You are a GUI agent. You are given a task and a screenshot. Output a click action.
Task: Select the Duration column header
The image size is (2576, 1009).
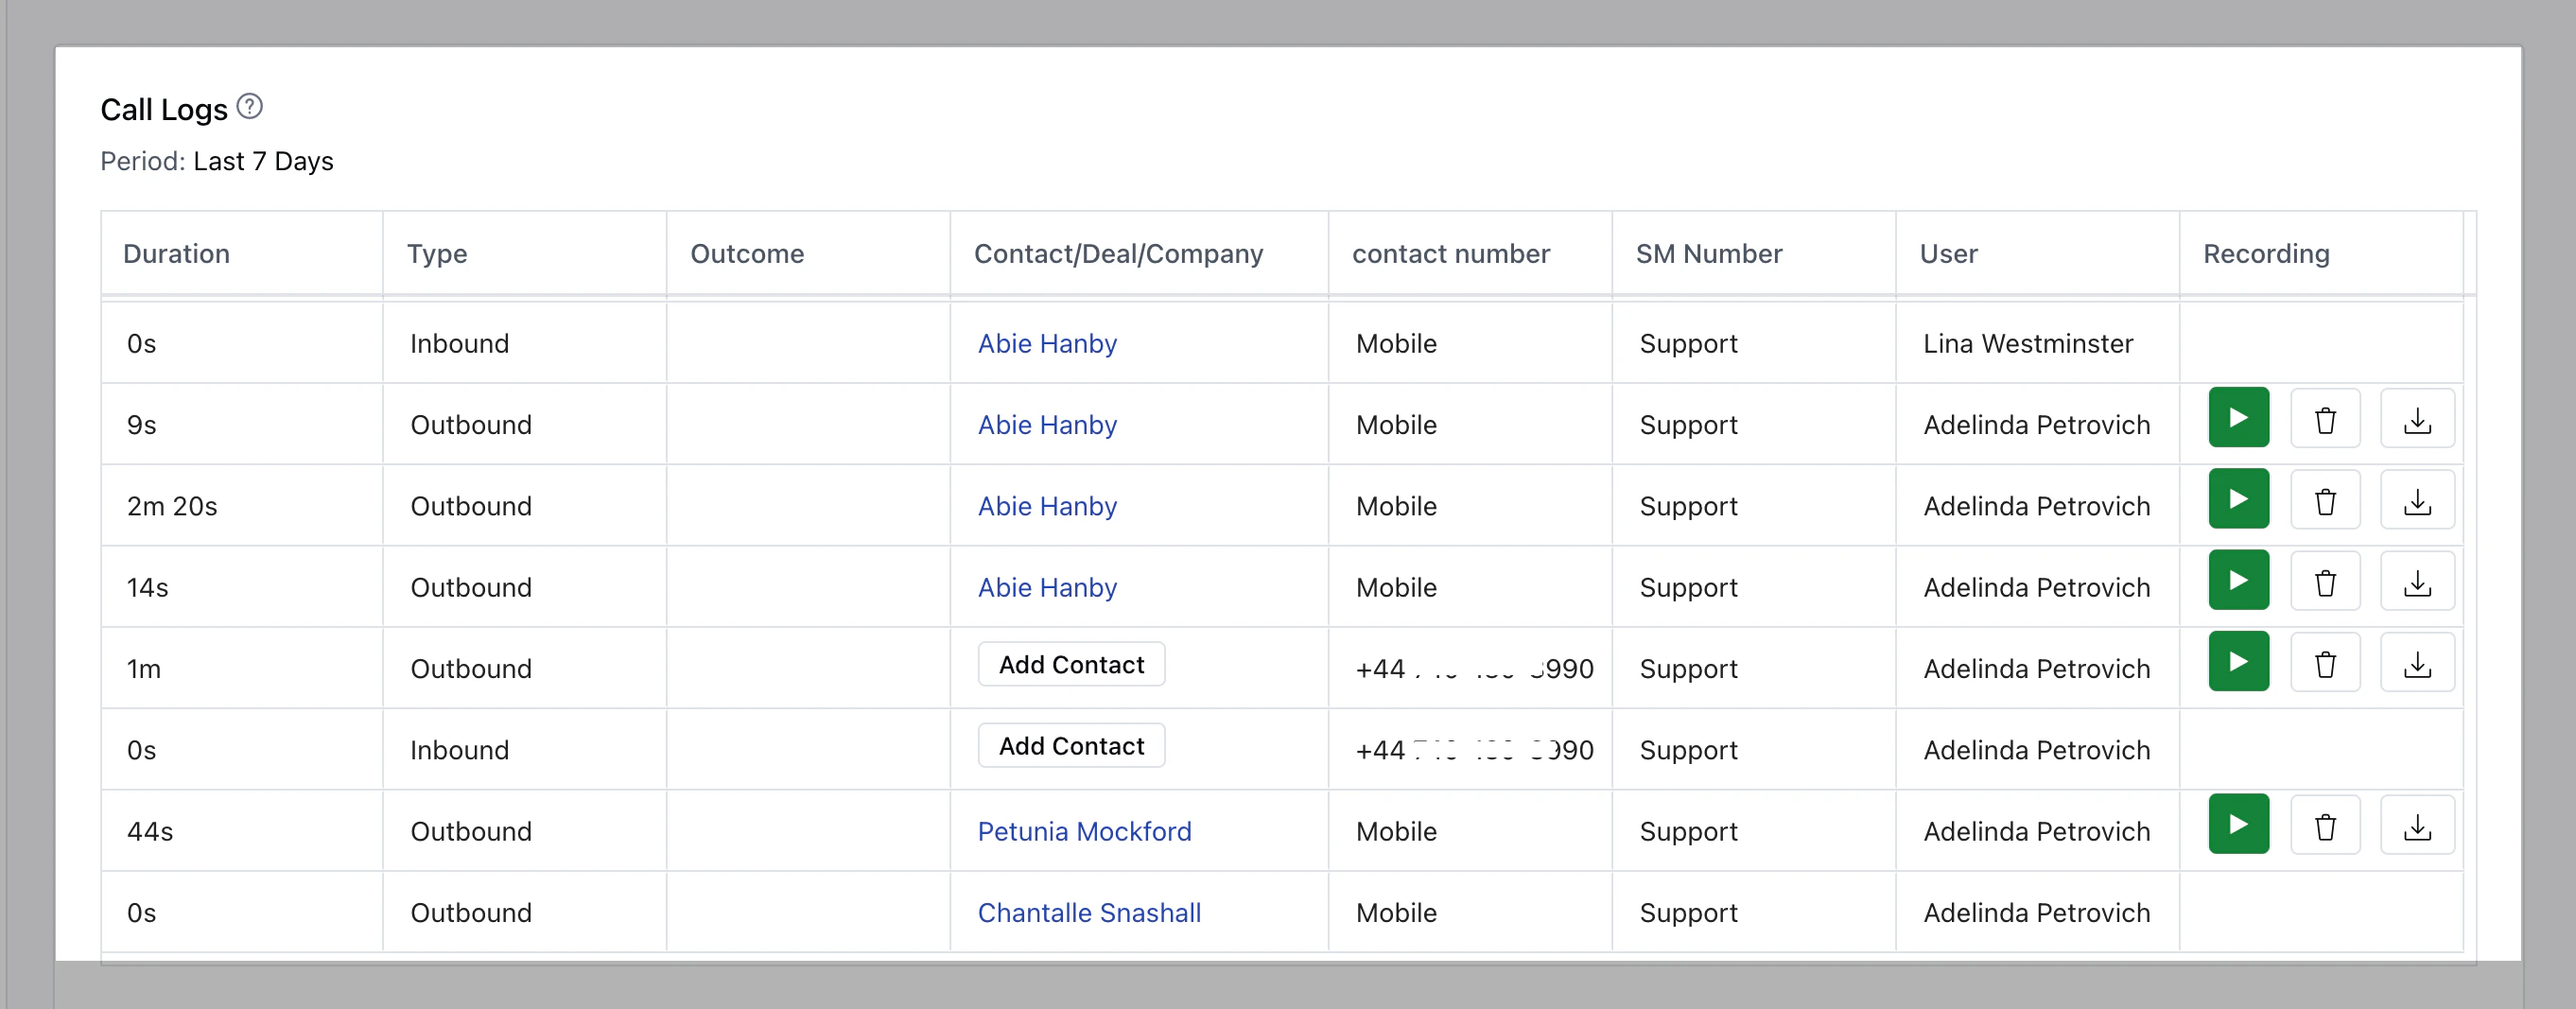tap(176, 254)
